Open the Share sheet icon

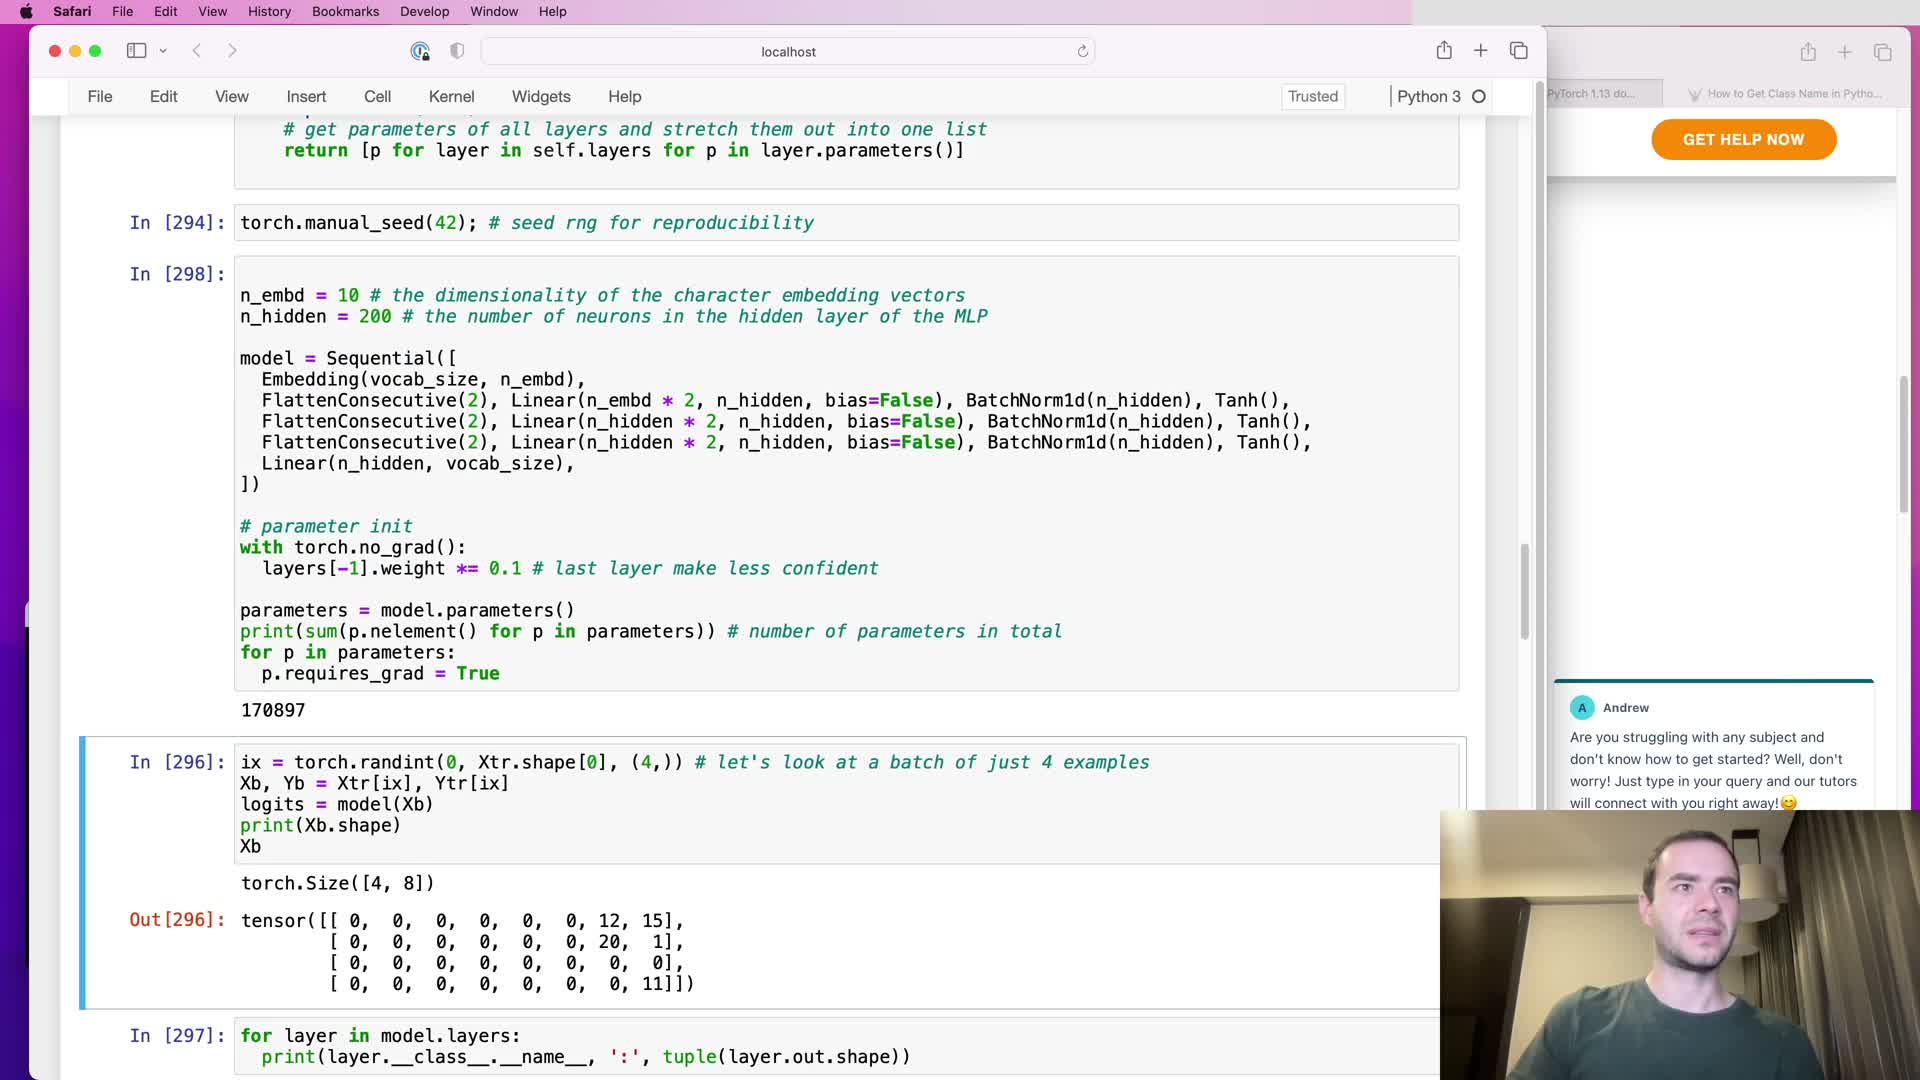click(x=1444, y=51)
